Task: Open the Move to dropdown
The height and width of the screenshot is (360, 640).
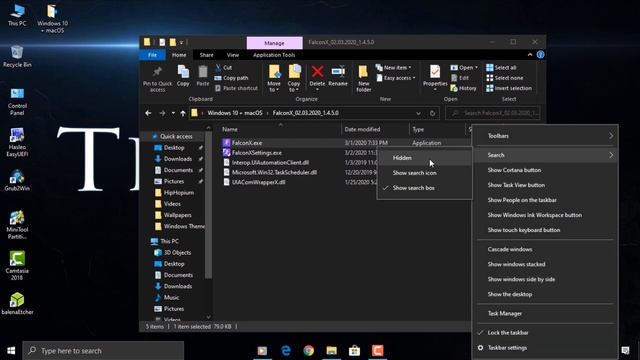Action: coord(274,87)
